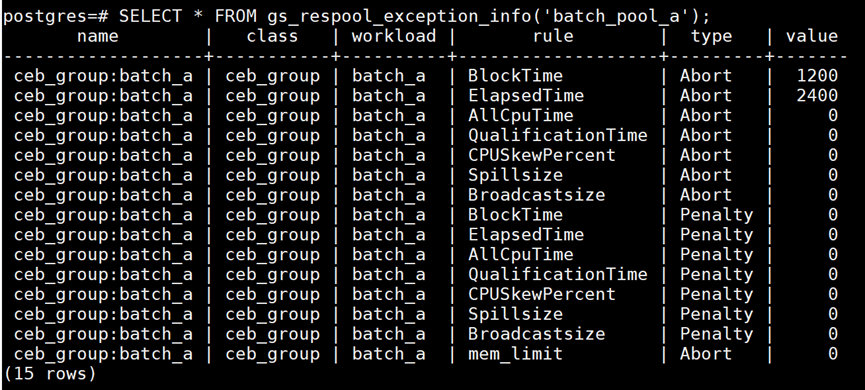This screenshot has height=390, width=865.
Task: Click Broadcastsize in the Penalty row
Action: (536, 334)
